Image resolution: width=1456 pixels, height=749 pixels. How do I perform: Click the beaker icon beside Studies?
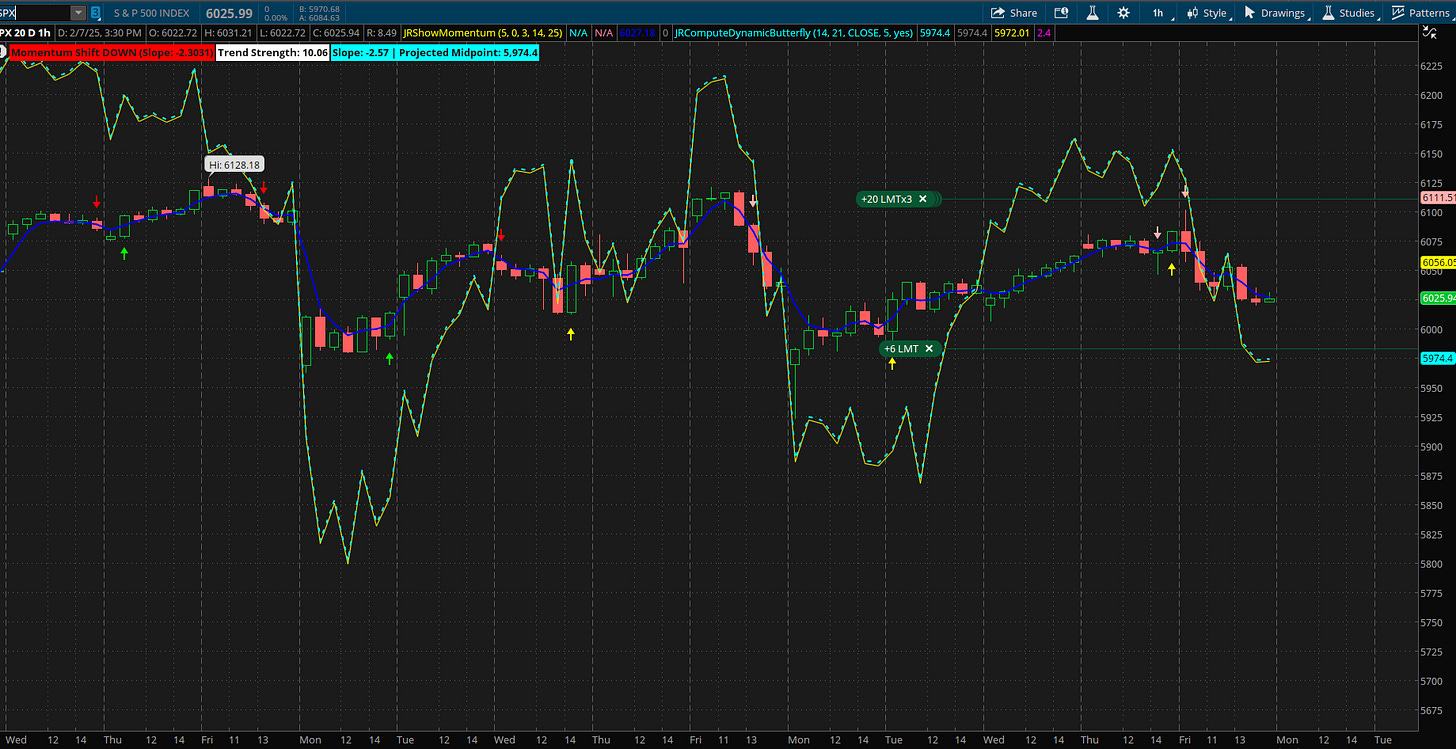1328,13
